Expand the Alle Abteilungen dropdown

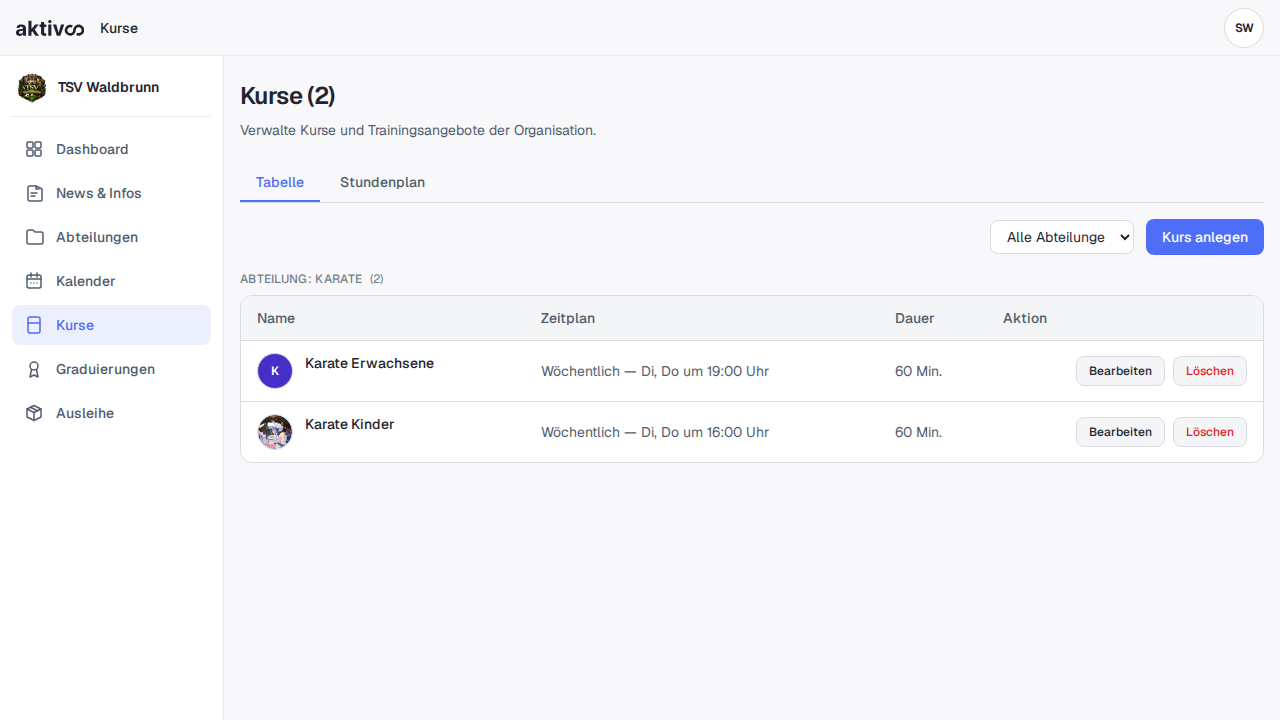(1062, 237)
